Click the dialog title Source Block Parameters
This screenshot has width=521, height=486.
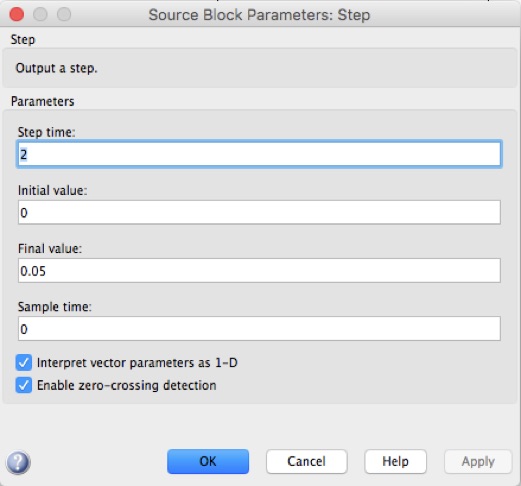tap(259, 15)
